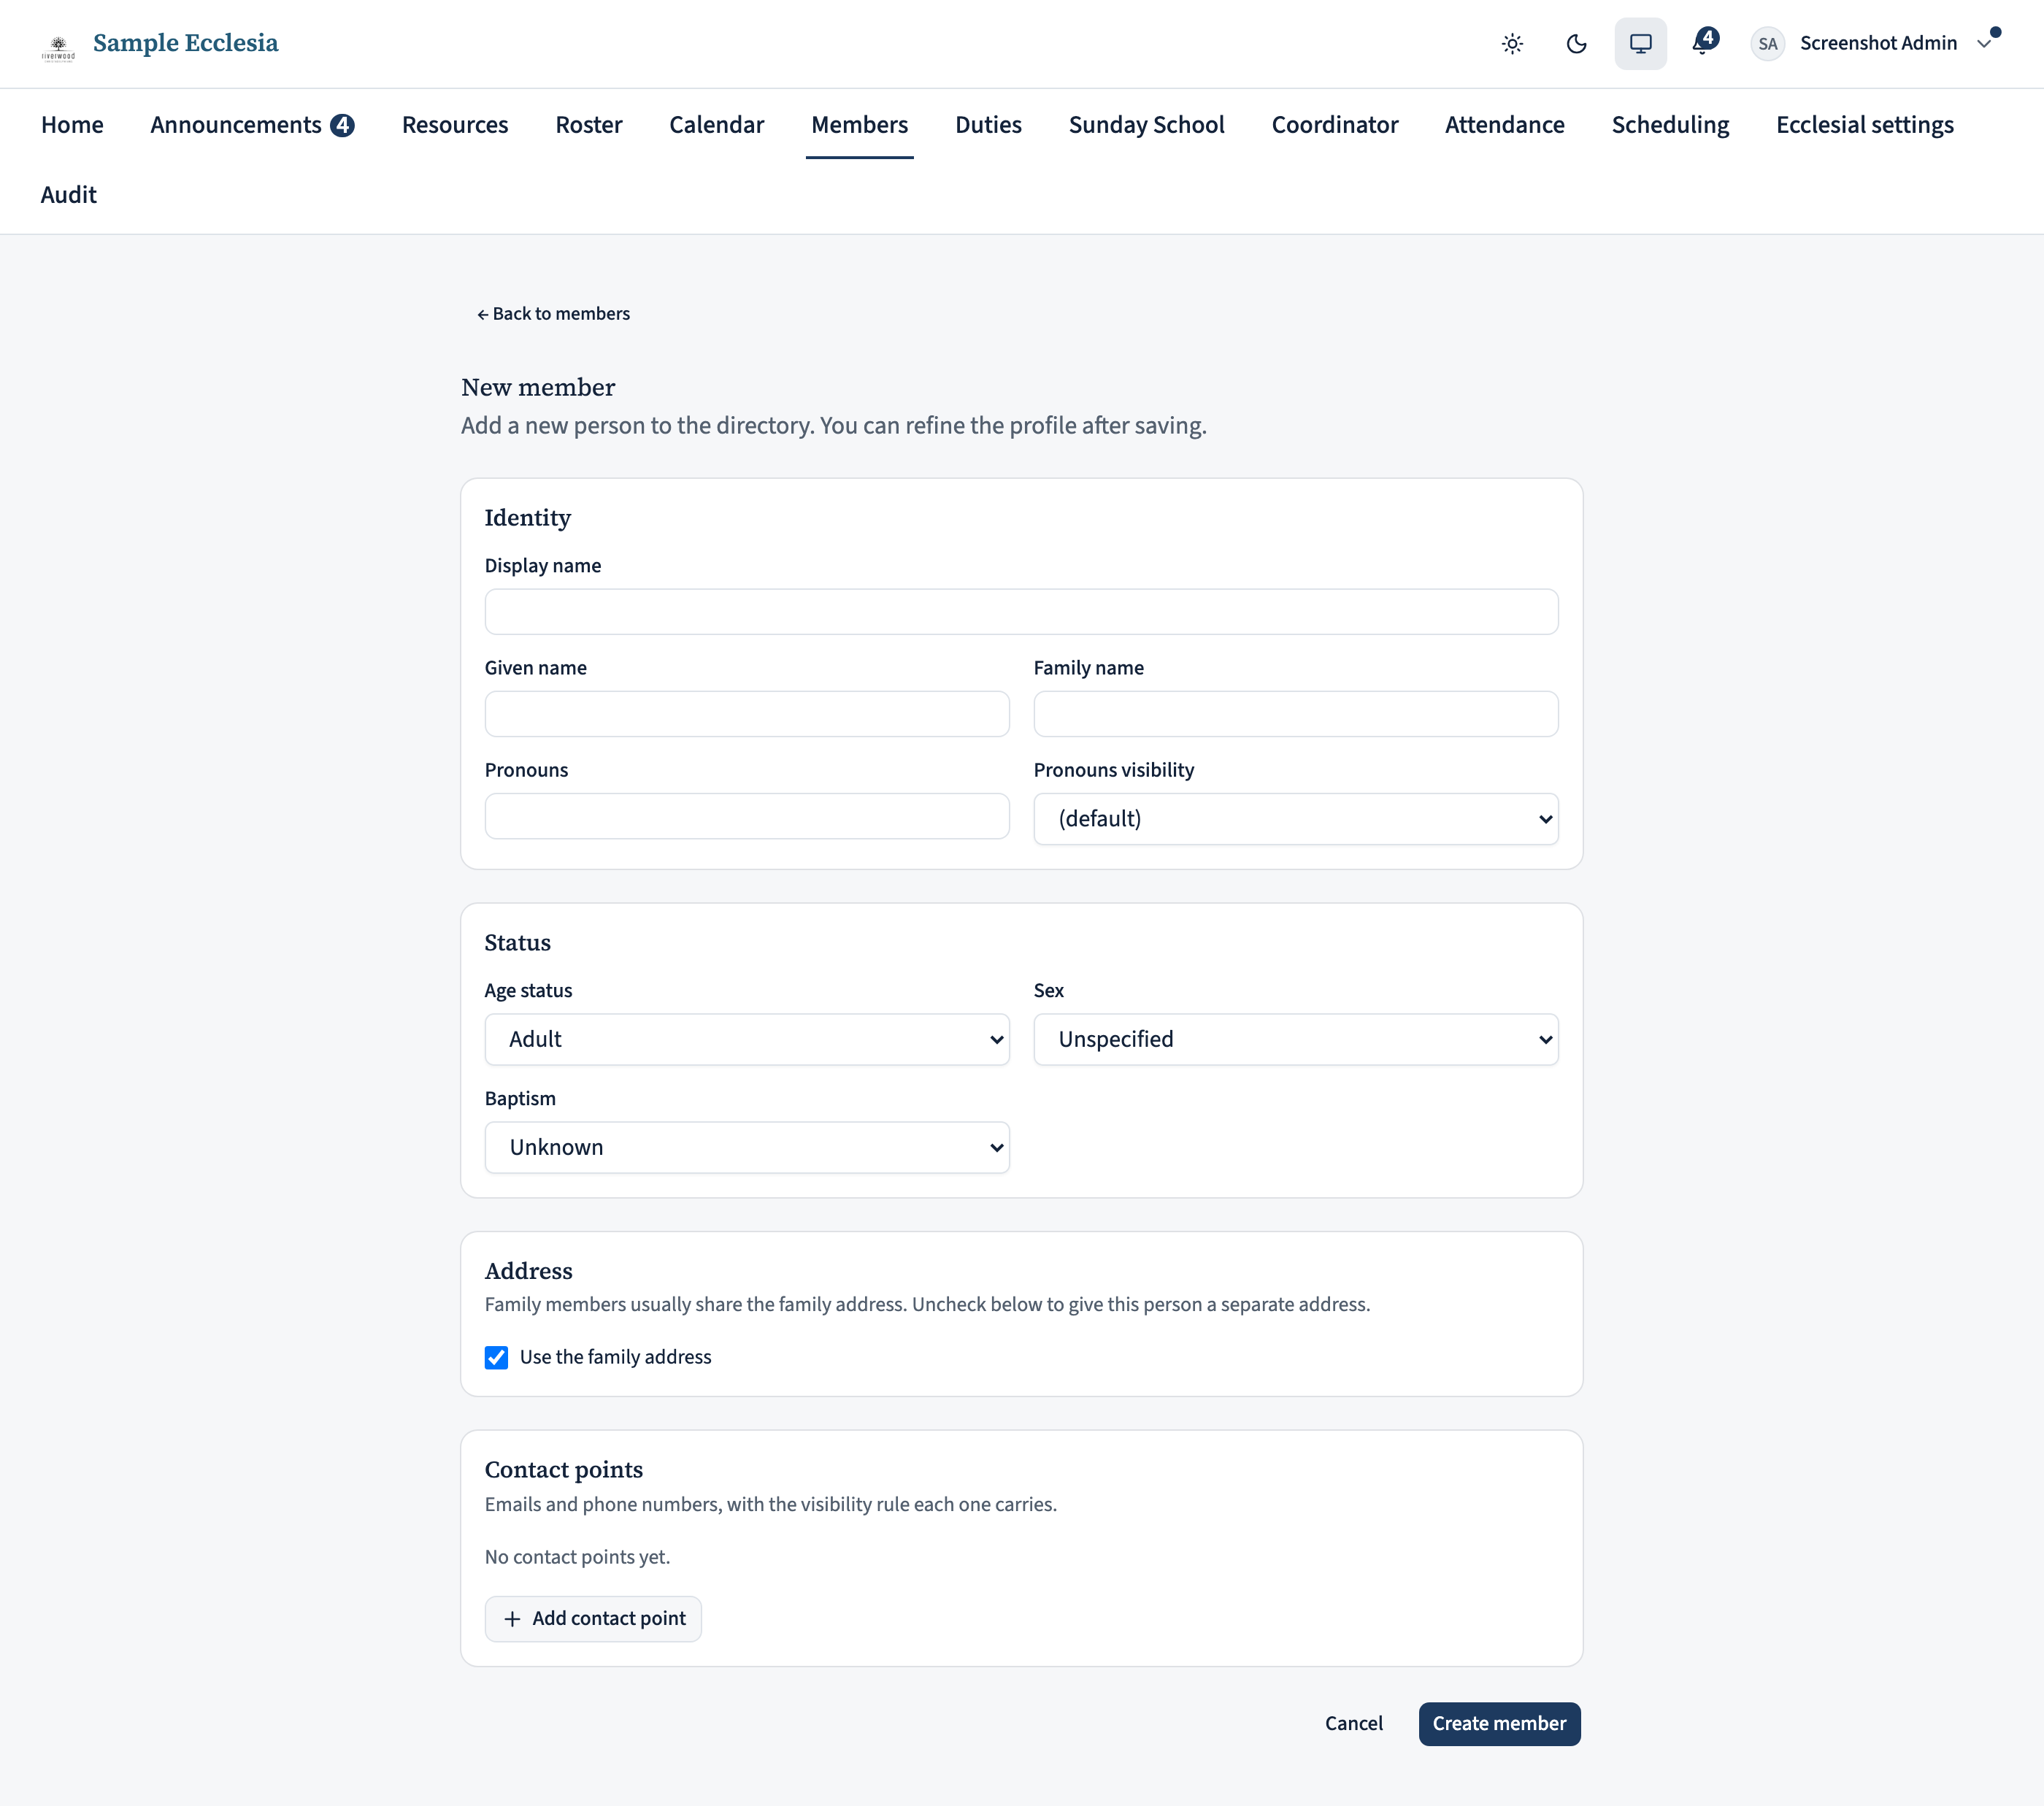Image resolution: width=2044 pixels, height=1806 pixels.
Task: Select the Members tab
Action: pos(859,124)
